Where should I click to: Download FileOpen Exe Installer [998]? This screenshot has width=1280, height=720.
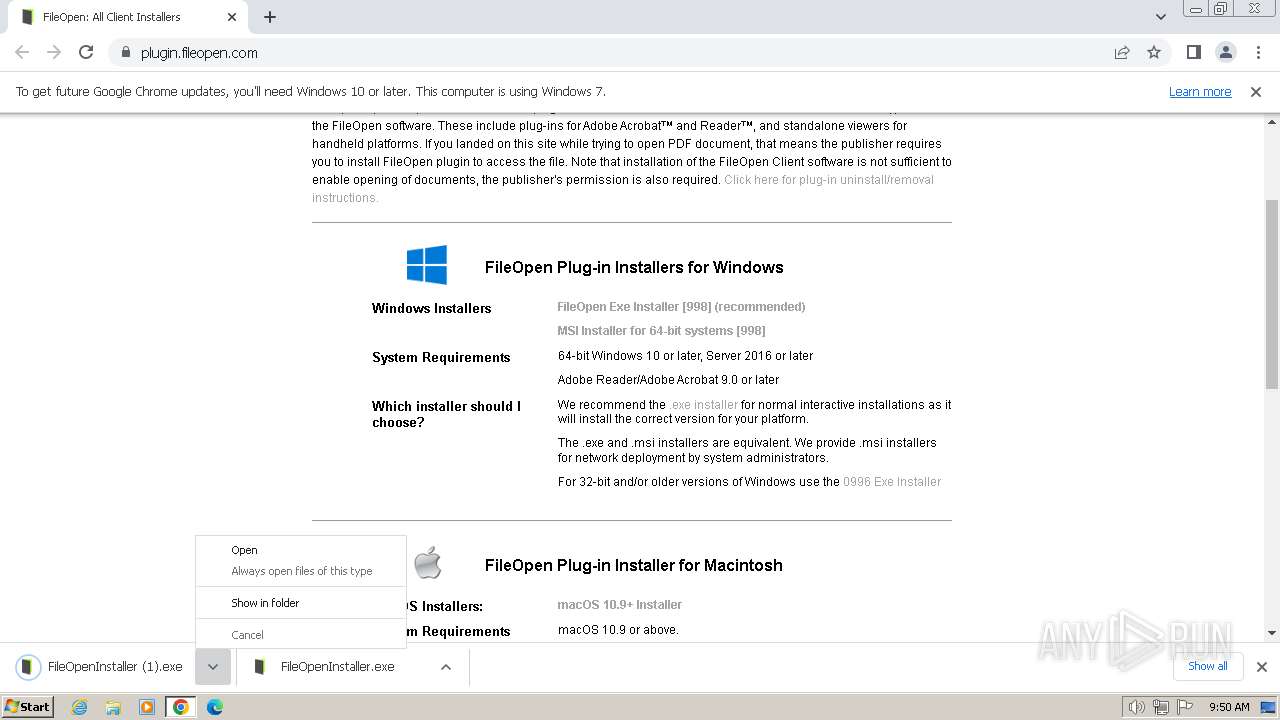(x=681, y=307)
